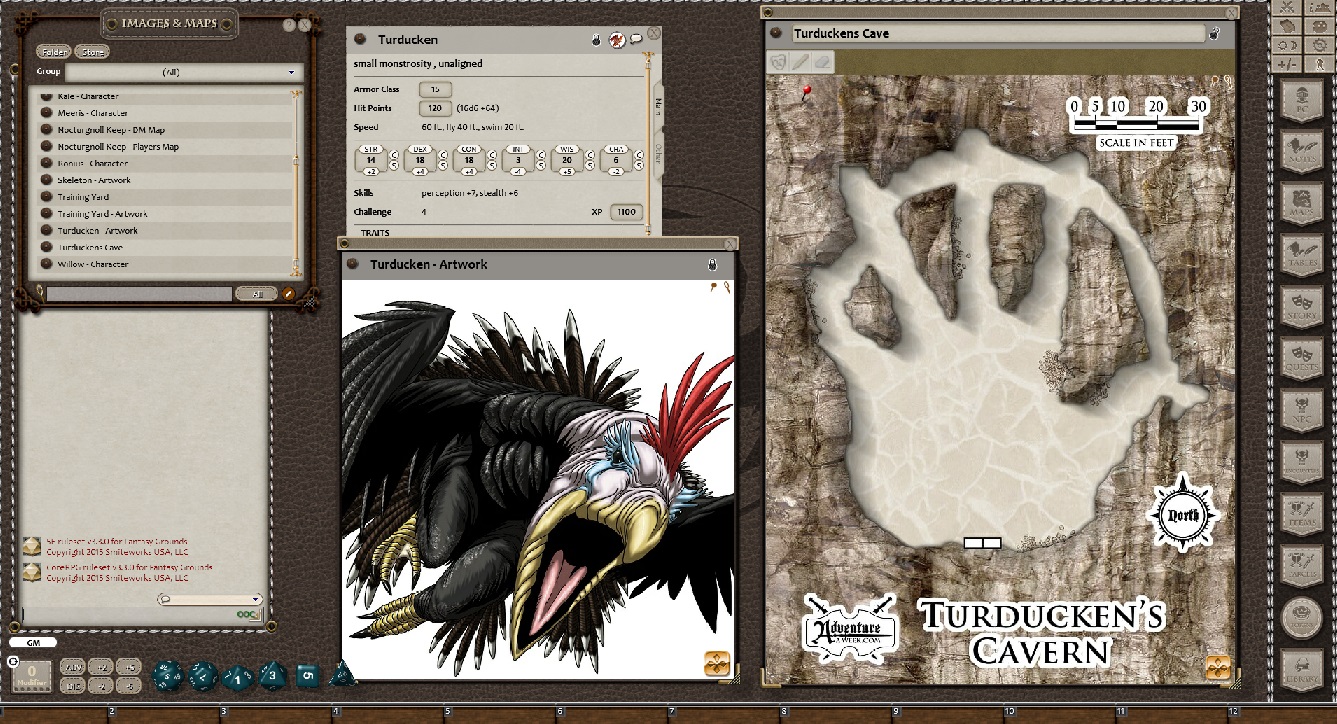Click the Folder button in Images & Maps
Viewport: 1337px width, 724px height.
(53, 52)
